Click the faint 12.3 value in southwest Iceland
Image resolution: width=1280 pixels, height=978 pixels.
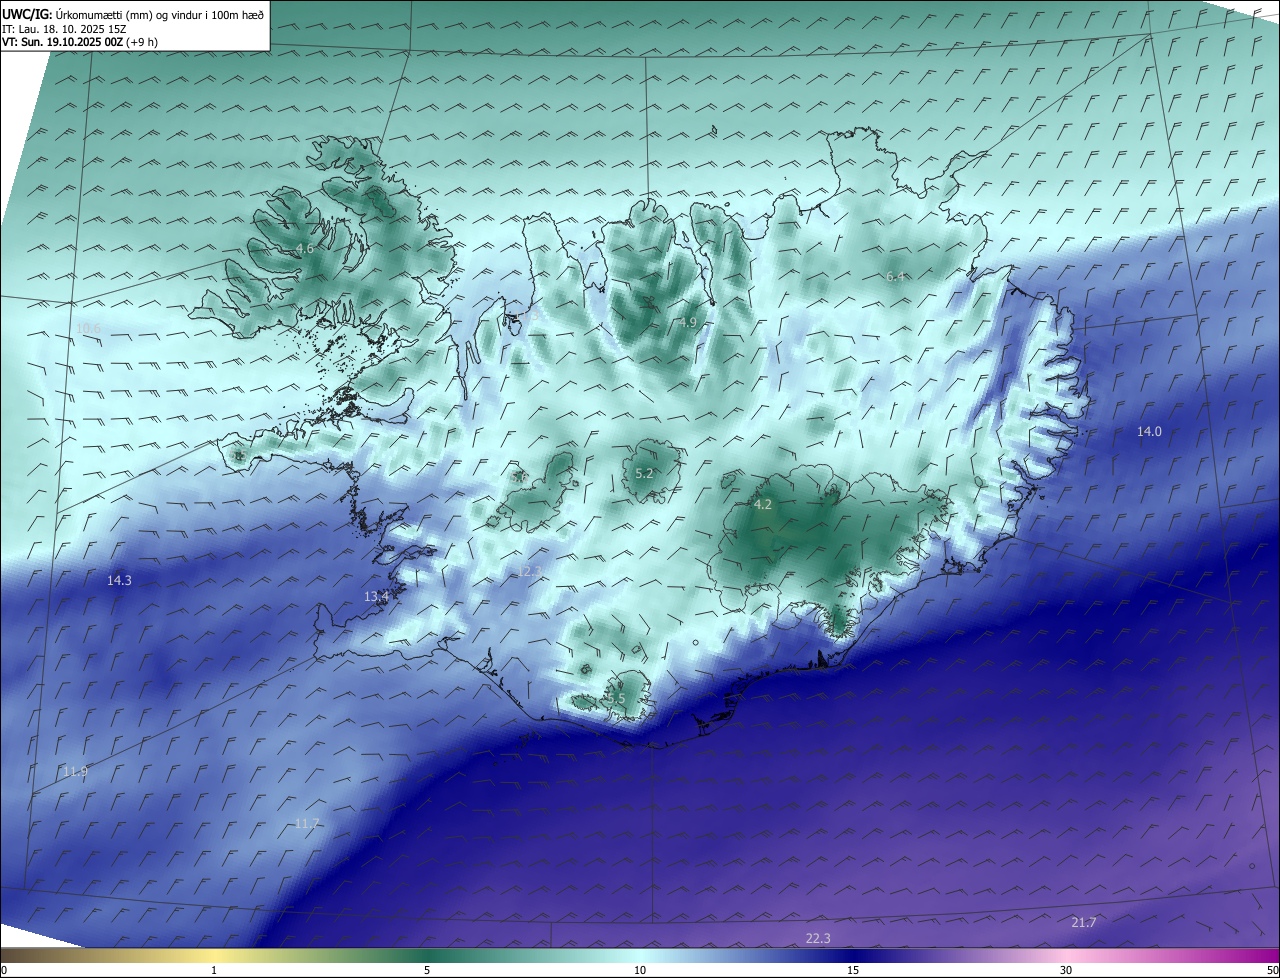click(x=529, y=571)
